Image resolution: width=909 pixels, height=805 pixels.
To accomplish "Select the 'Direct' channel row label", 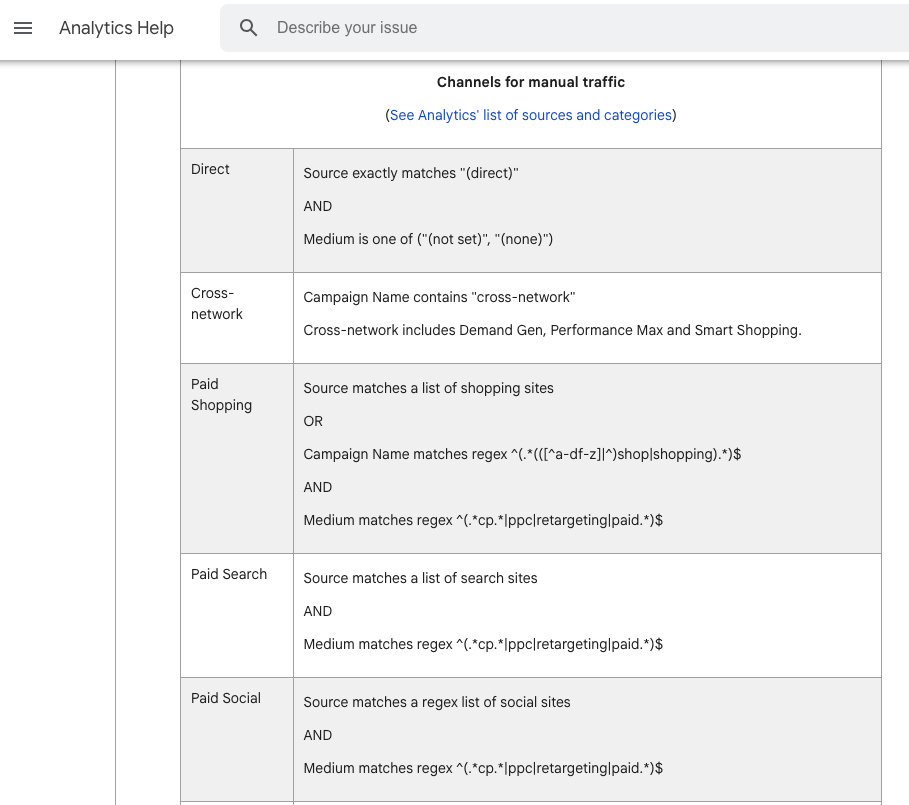I will coord(210,169).
